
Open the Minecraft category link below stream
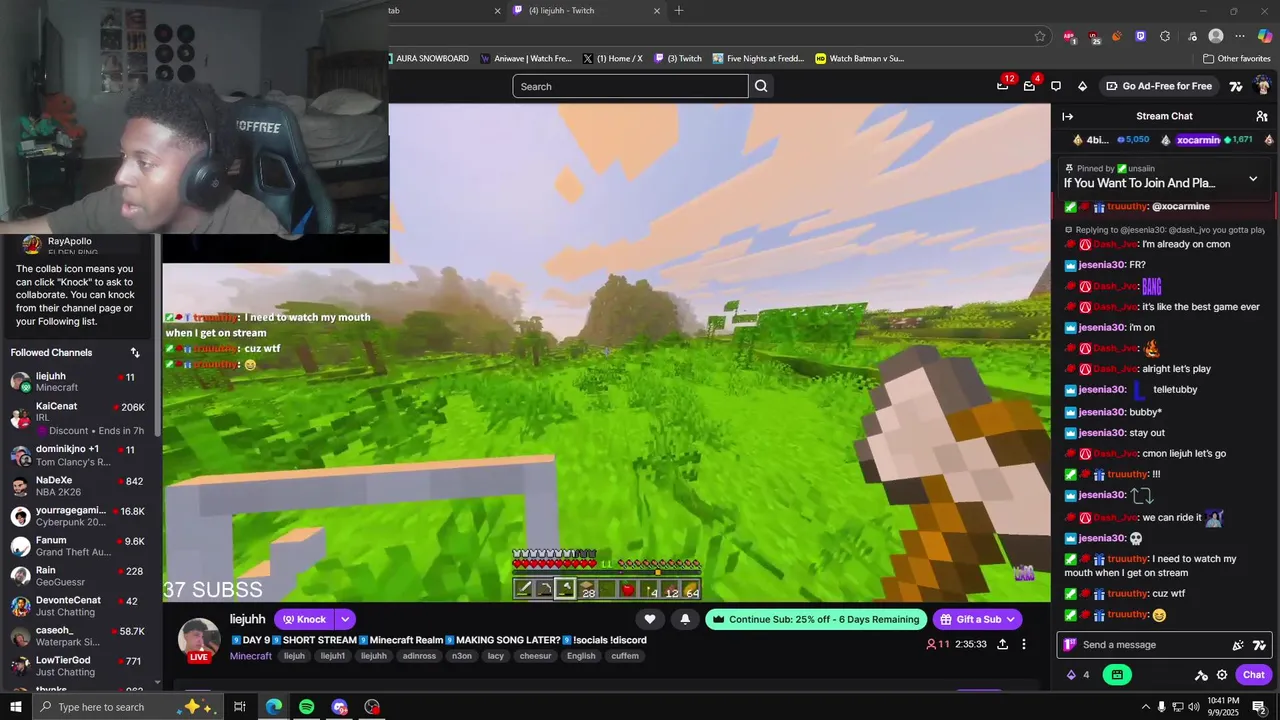(251, 656)
